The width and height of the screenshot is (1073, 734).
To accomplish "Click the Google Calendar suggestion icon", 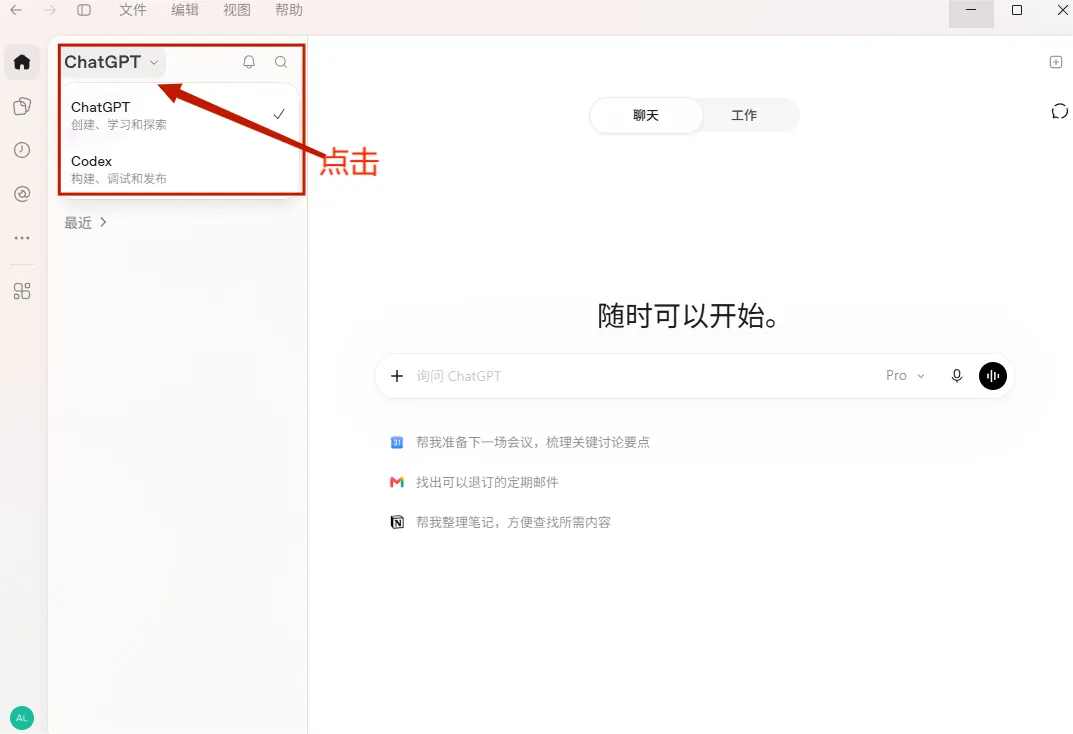I will click(397, 443).
